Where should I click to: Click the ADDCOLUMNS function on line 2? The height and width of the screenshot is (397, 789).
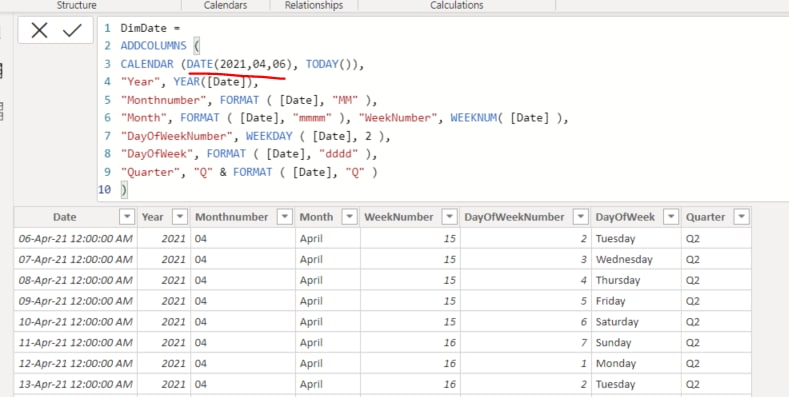click(153, 46)
